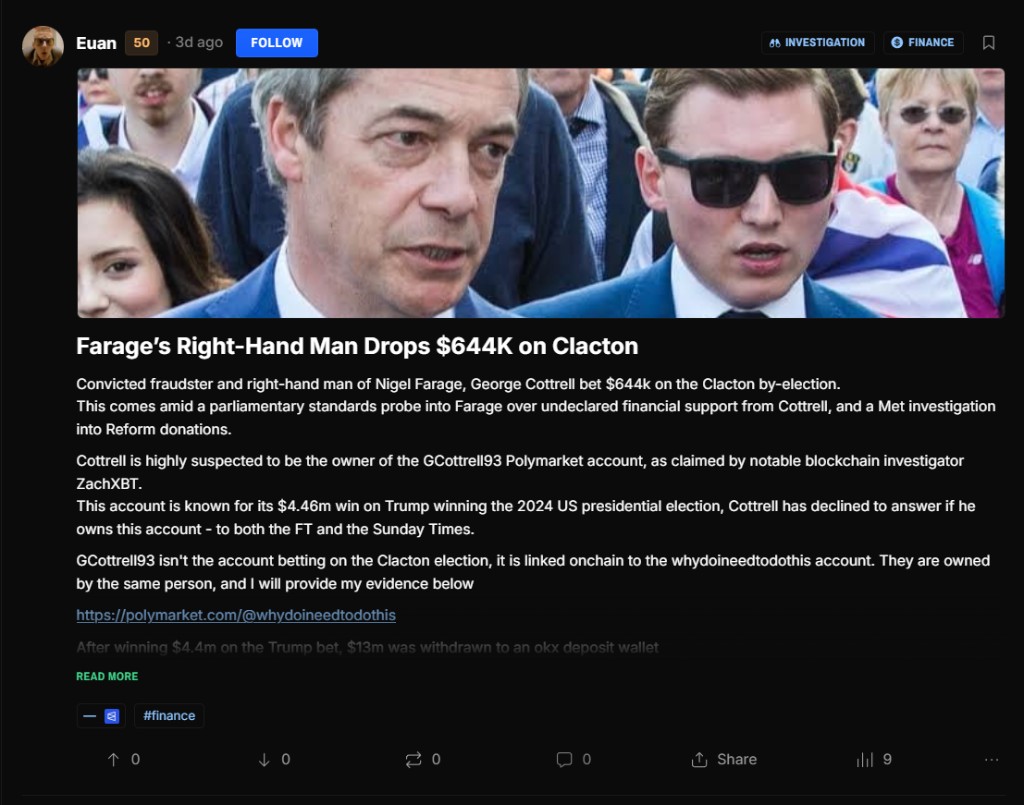Expand the article with READ MORE

pyautogui.click(x=107, y=676)
